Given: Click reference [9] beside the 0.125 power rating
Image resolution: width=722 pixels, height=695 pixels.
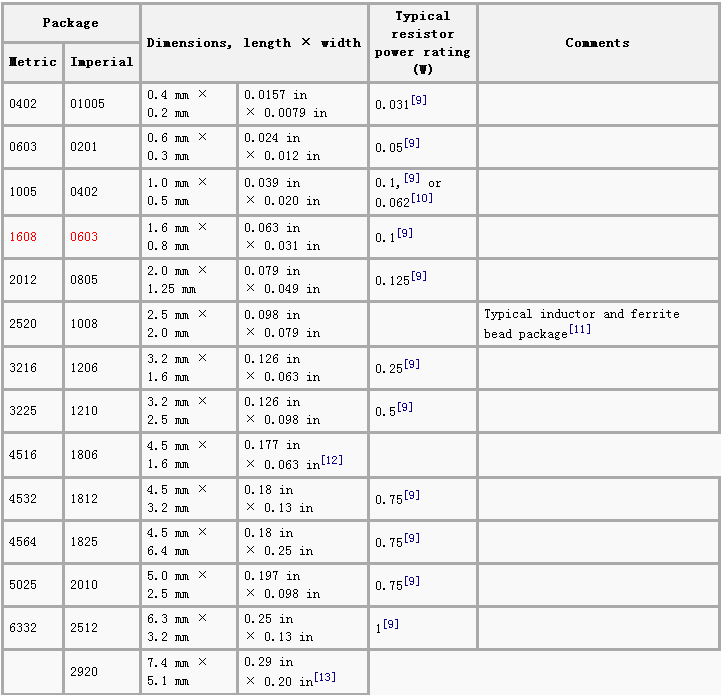Looking at the screenshot, I should tap(418, 276).
